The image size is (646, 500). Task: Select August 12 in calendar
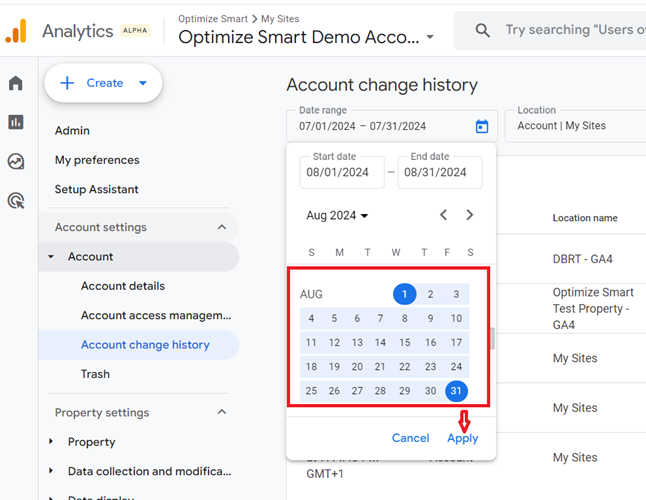pos(334,342)
